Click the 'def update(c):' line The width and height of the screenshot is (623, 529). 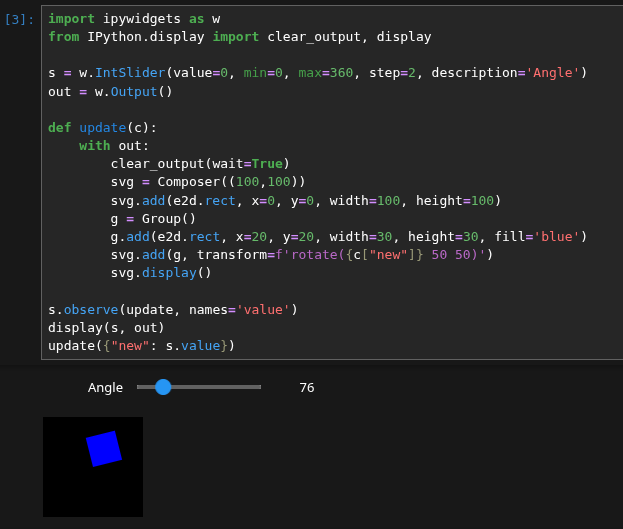click(x=103, y=128)
